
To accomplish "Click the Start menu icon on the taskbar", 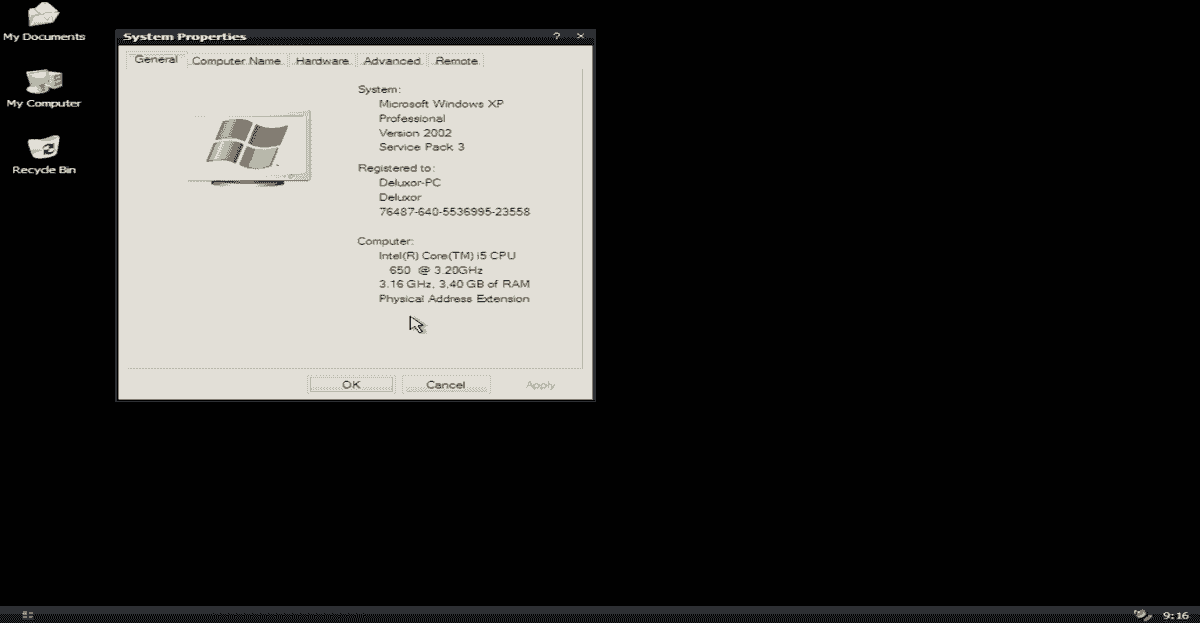I will pos(27,612).
